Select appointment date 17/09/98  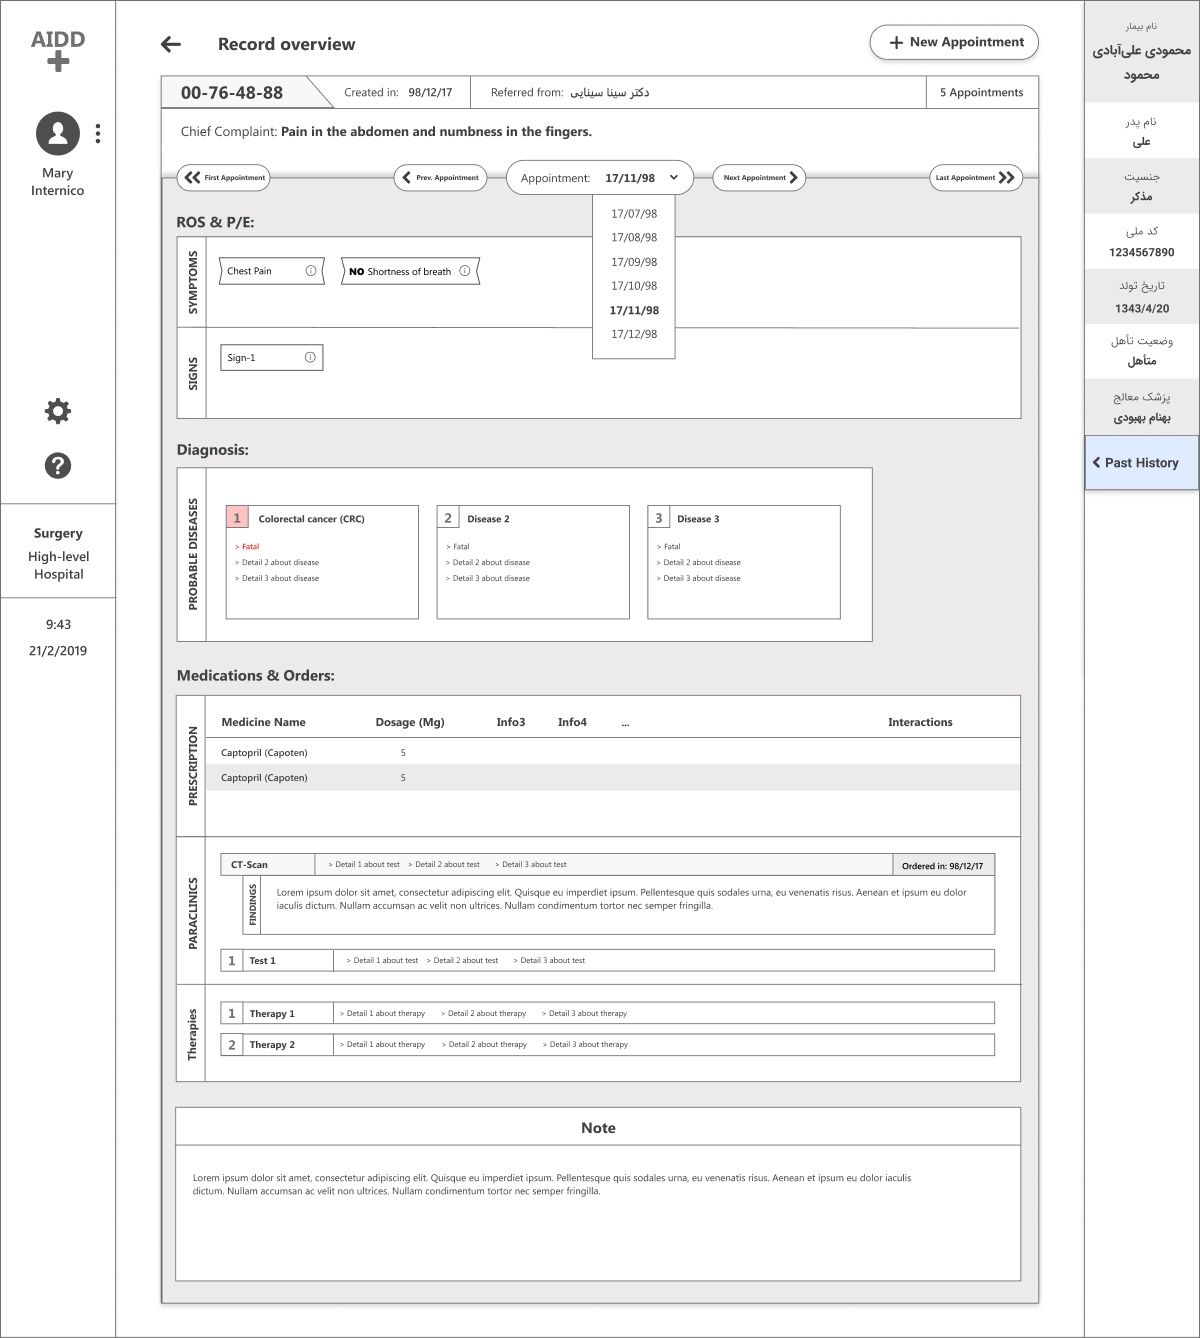tap(634, 262)
